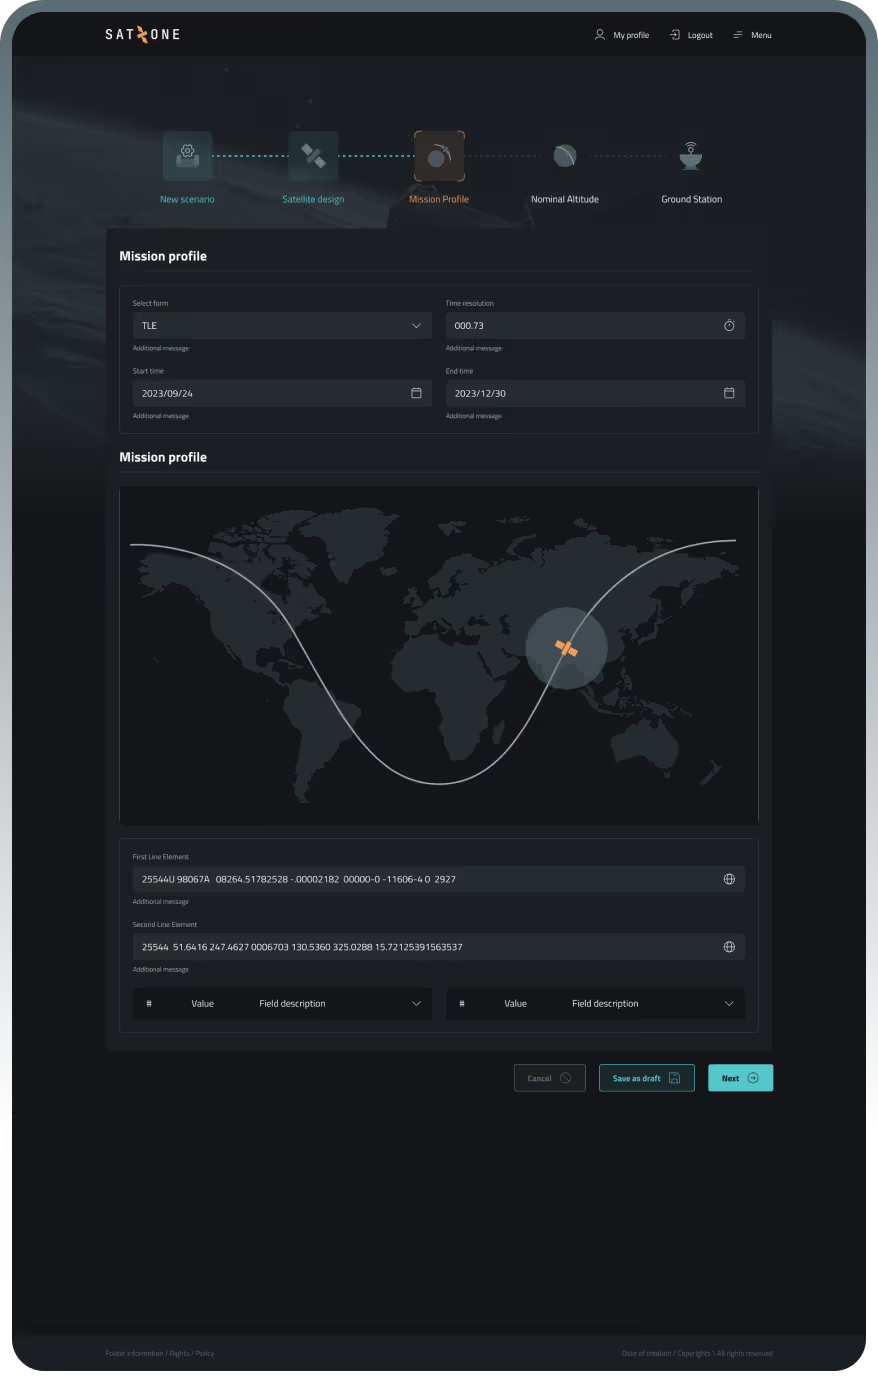The image size is (878, 1383).
Task: Select the Ground Station dish icon
Action: coord(691,156)
